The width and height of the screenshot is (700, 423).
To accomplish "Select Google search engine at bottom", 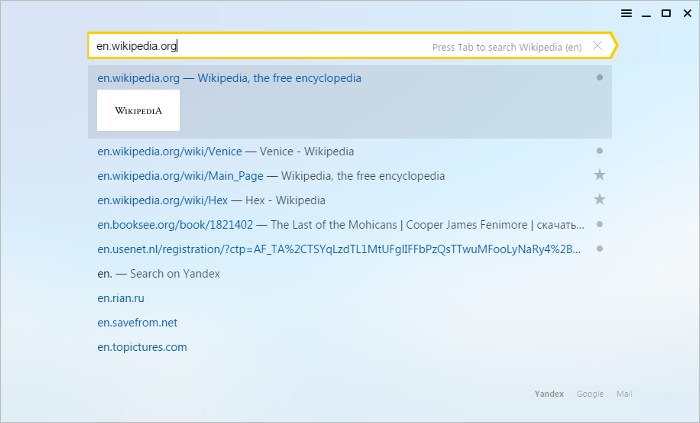I will click(x=590, y=394).
